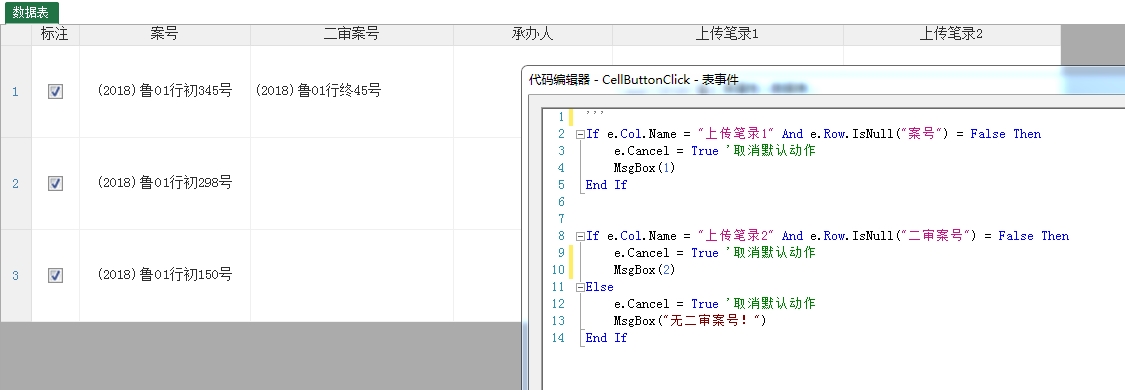Click line number 6 in code editor
The image size is (1125, 390).
[560, 201]
